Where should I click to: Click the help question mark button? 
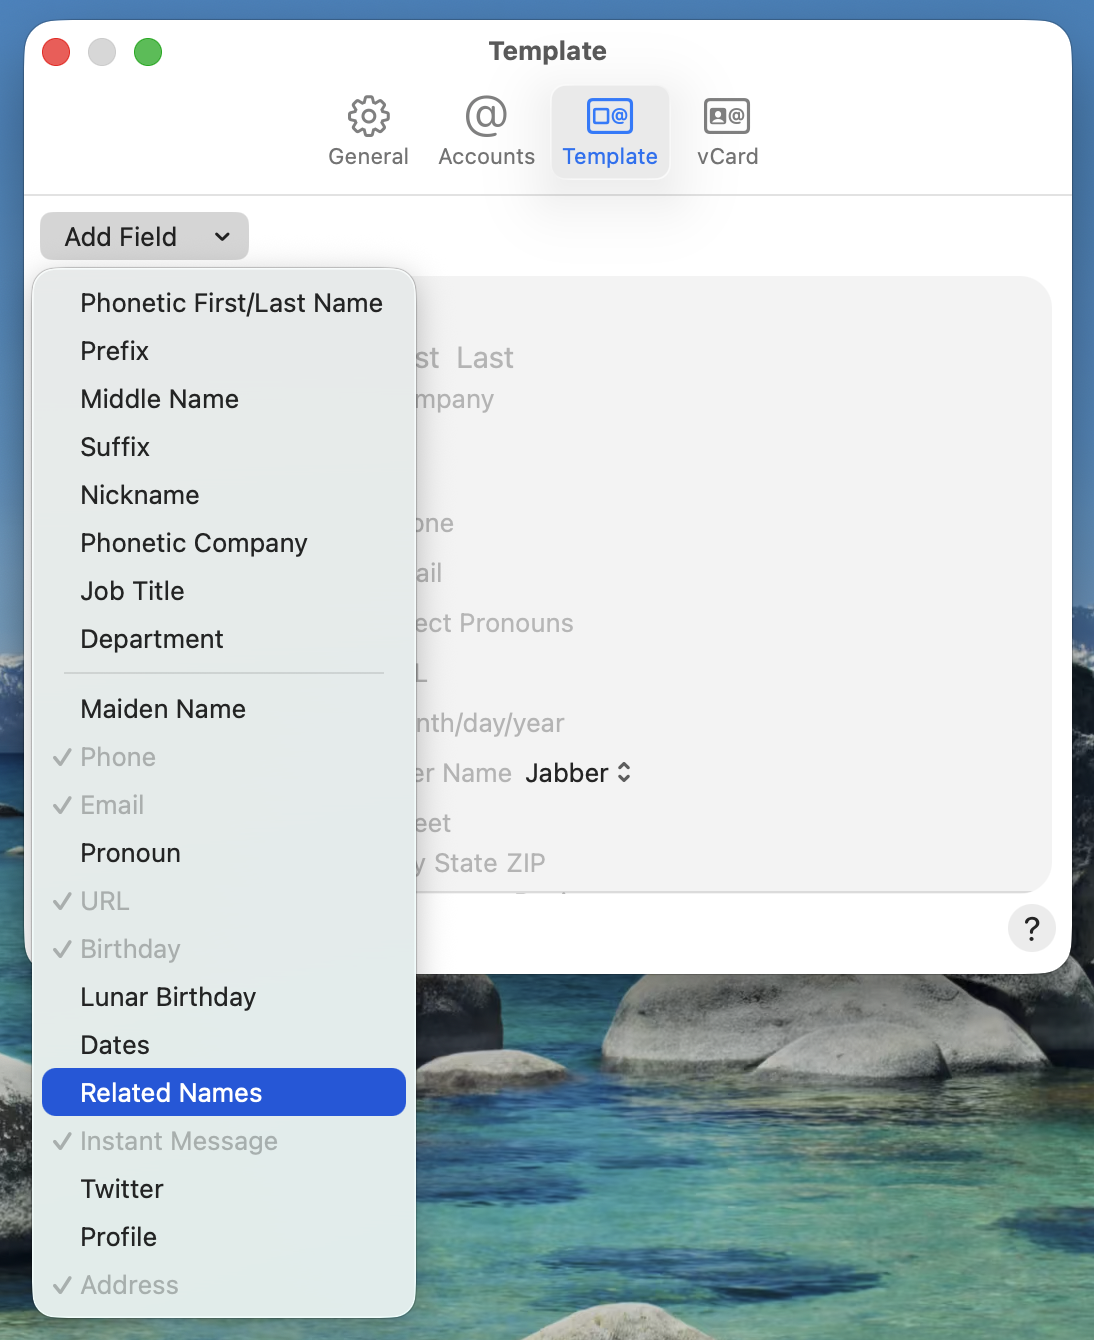1031,929
